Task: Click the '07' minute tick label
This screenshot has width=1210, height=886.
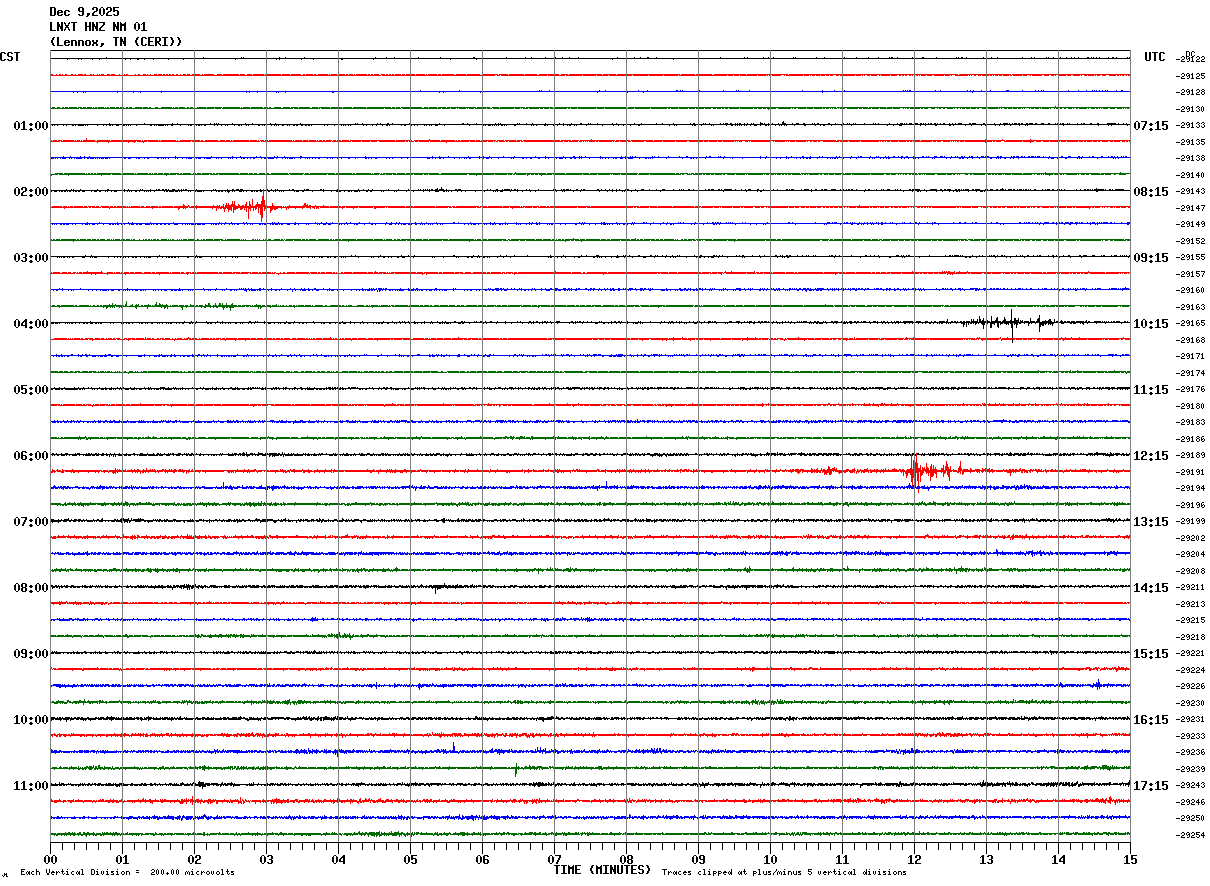Action: tap(554, 859)
